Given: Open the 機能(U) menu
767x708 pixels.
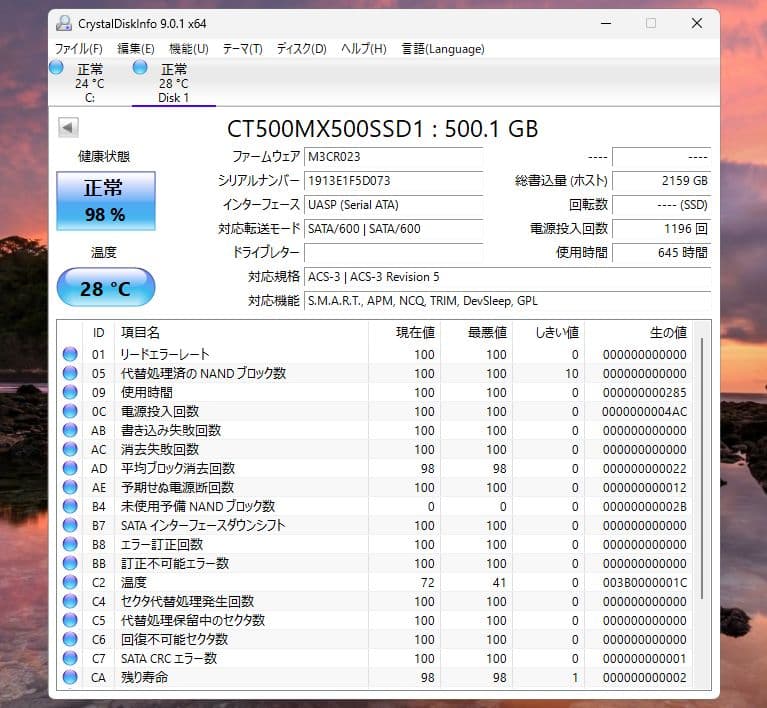Looking at the screenshot, I should pos(188,48).
